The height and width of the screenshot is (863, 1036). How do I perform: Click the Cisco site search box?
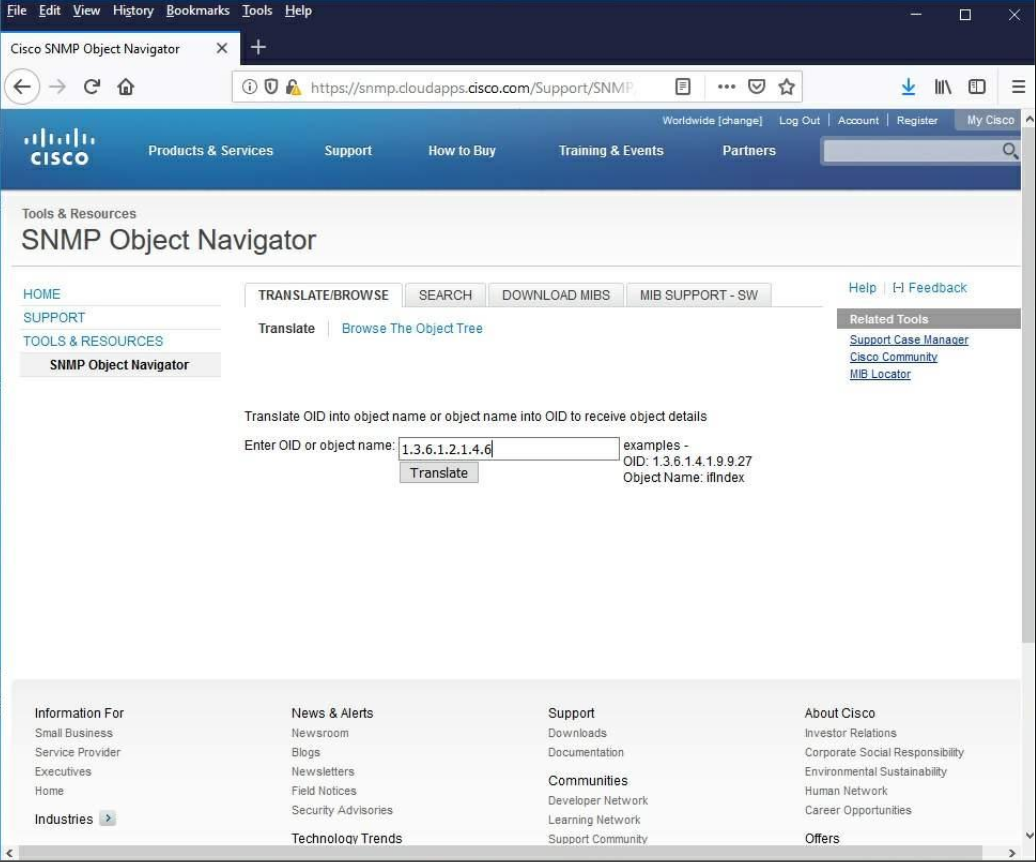point(912,151)
